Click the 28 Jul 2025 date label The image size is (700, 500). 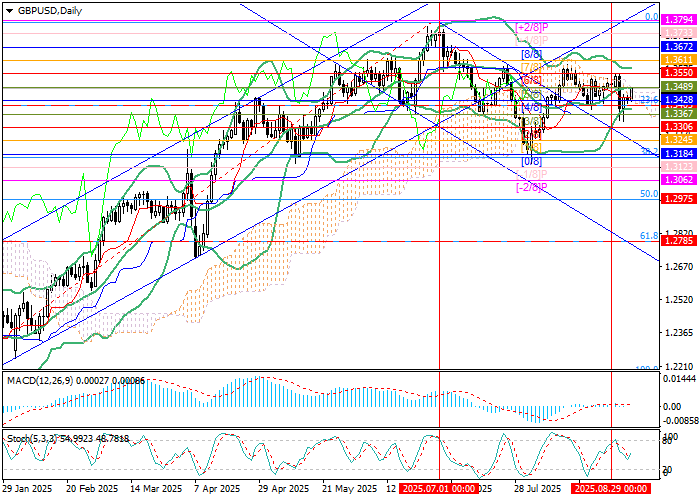point(538,488)
